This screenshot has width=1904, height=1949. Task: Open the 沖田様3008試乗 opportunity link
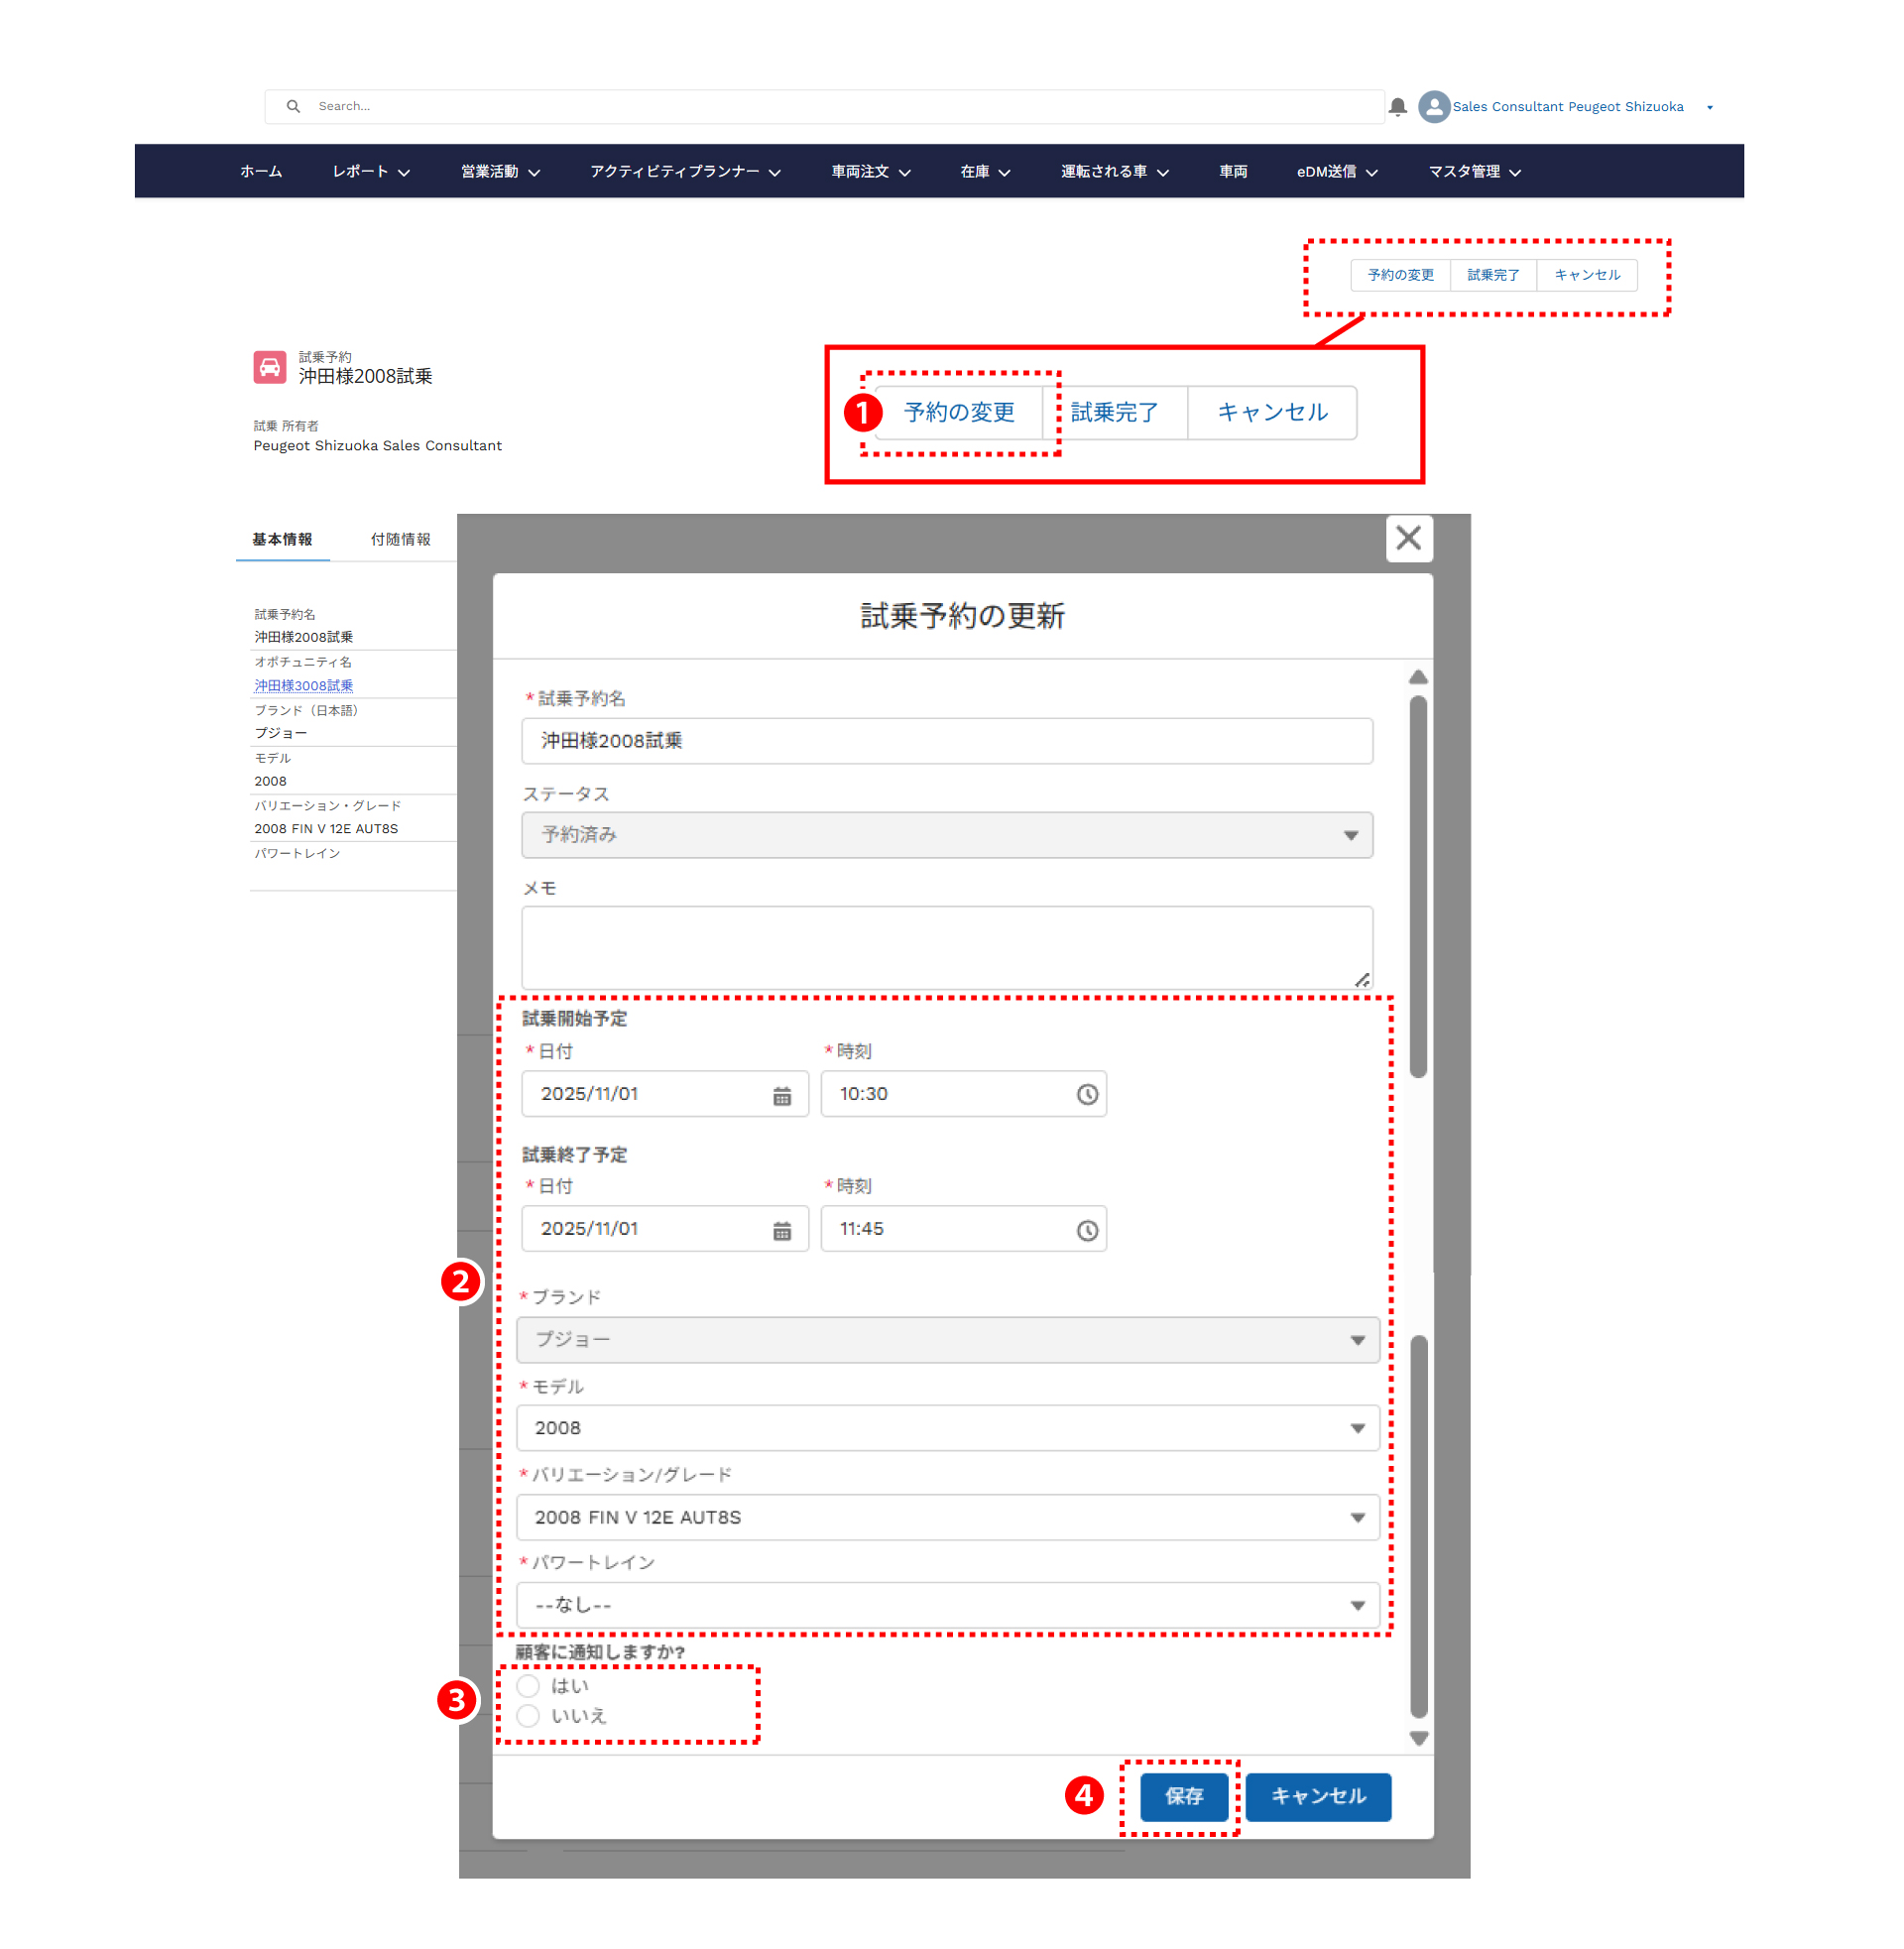303,685
